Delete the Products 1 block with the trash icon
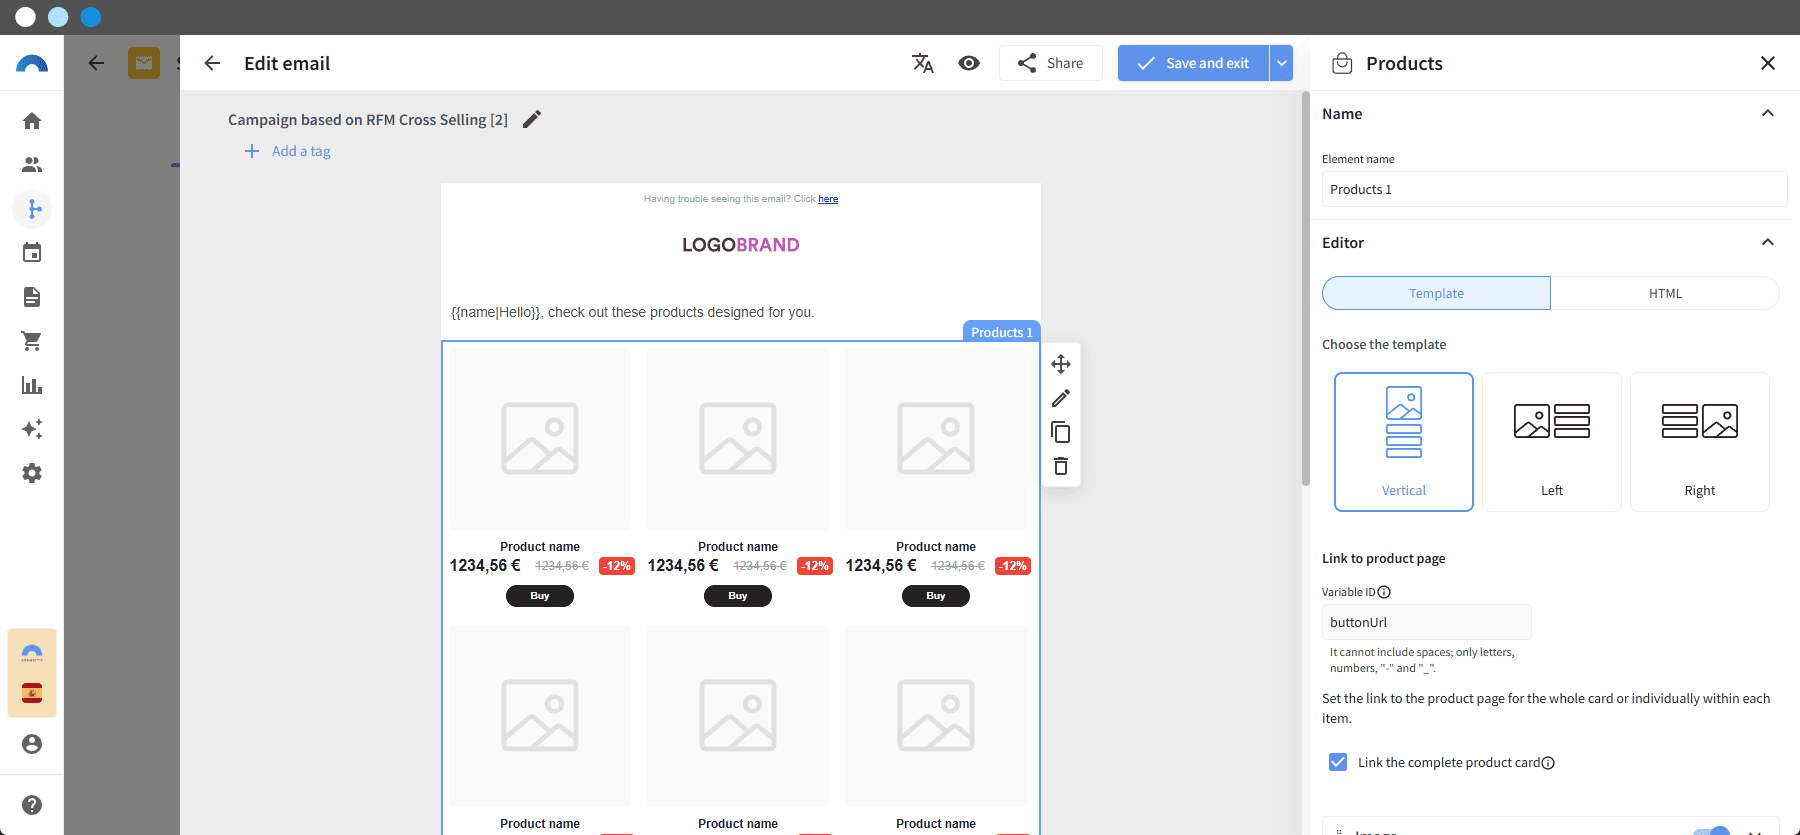 1061,466
